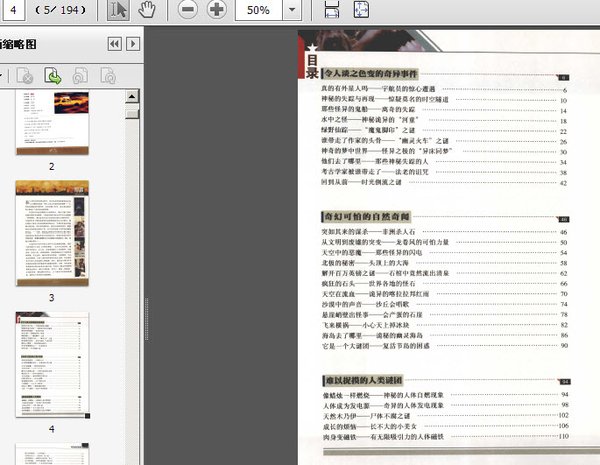Image resolution: width=600 pixels, height=465 pixels.
Task: Click the green-arrow extract page icon
Action: tap(53, 75)
